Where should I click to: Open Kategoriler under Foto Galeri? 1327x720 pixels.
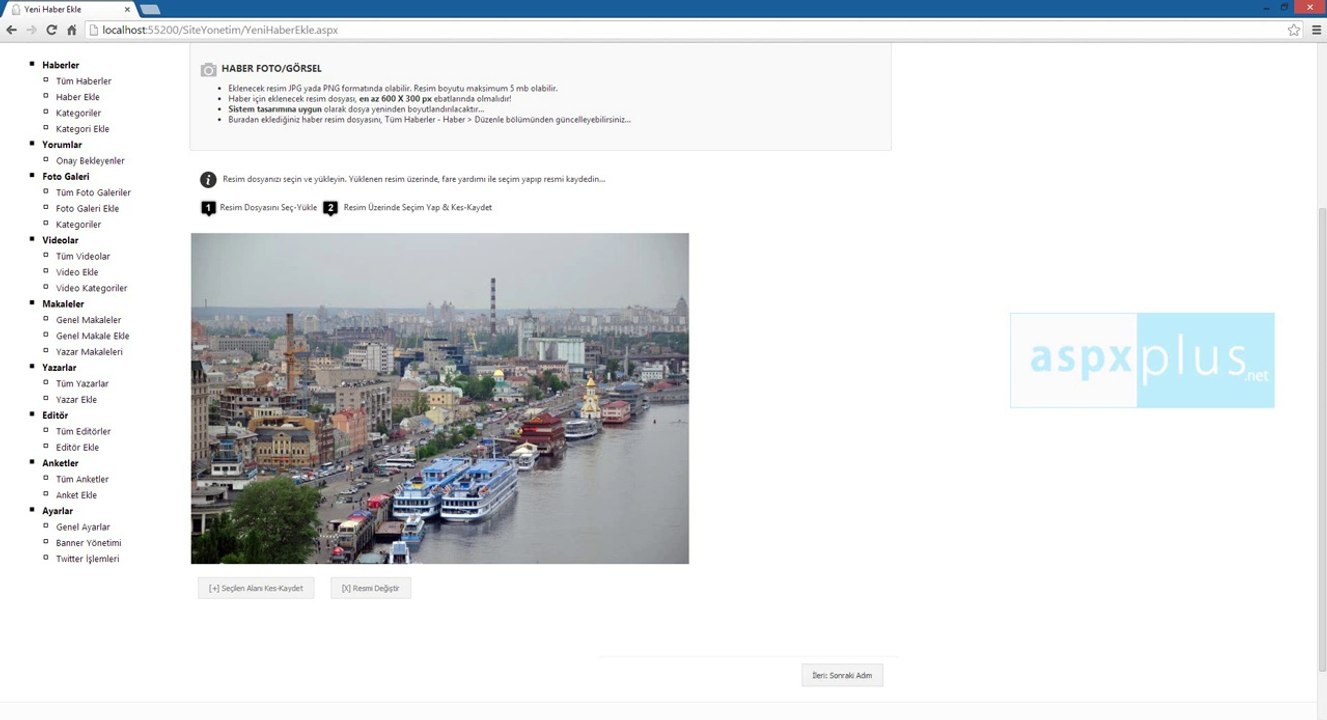click(78, 225)
